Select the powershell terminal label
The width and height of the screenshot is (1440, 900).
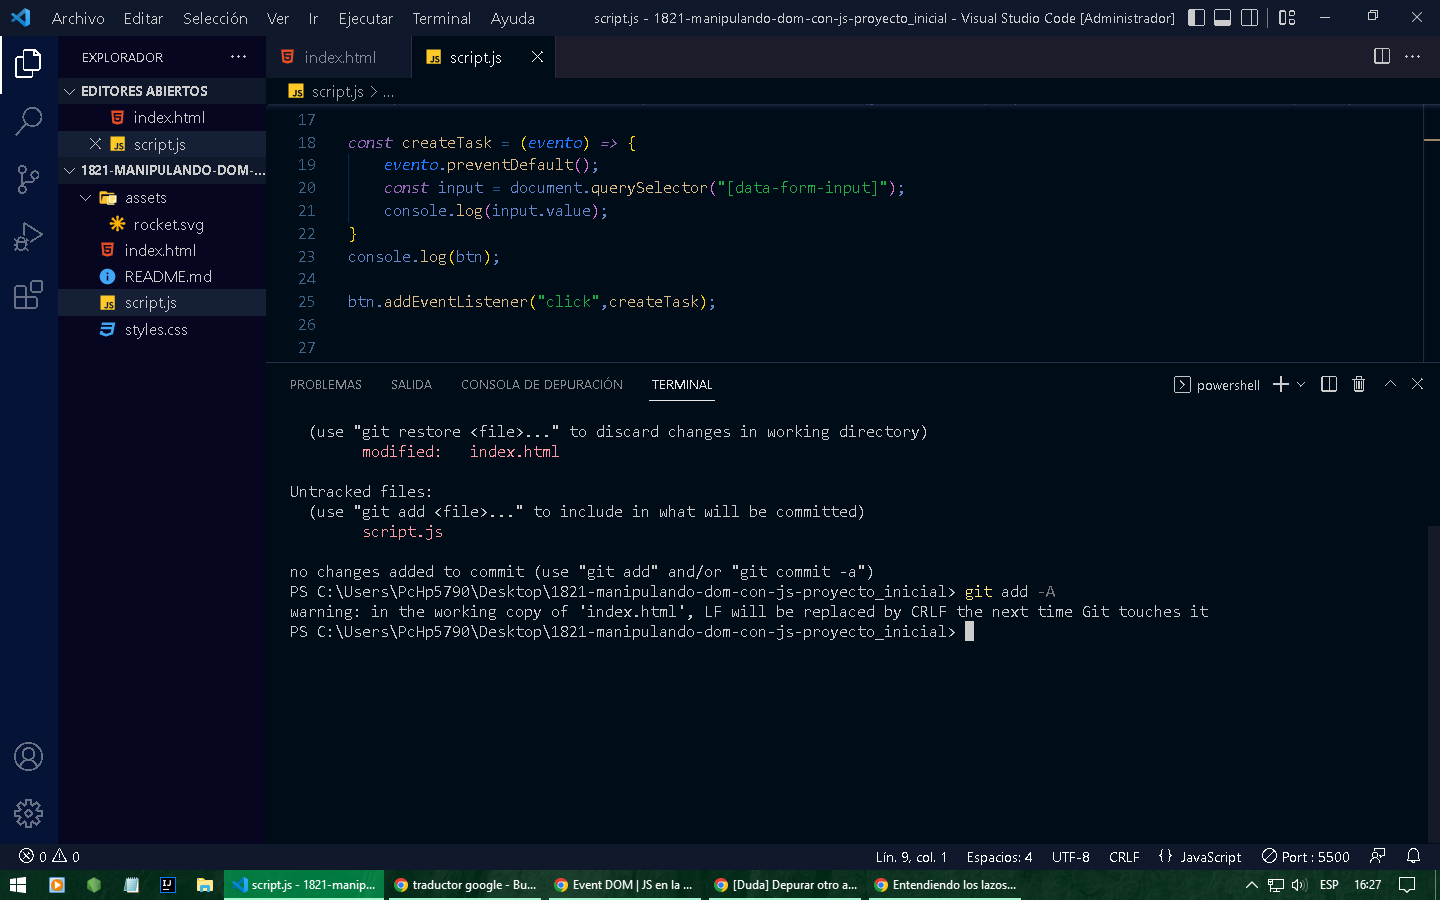click(1217, 385)
